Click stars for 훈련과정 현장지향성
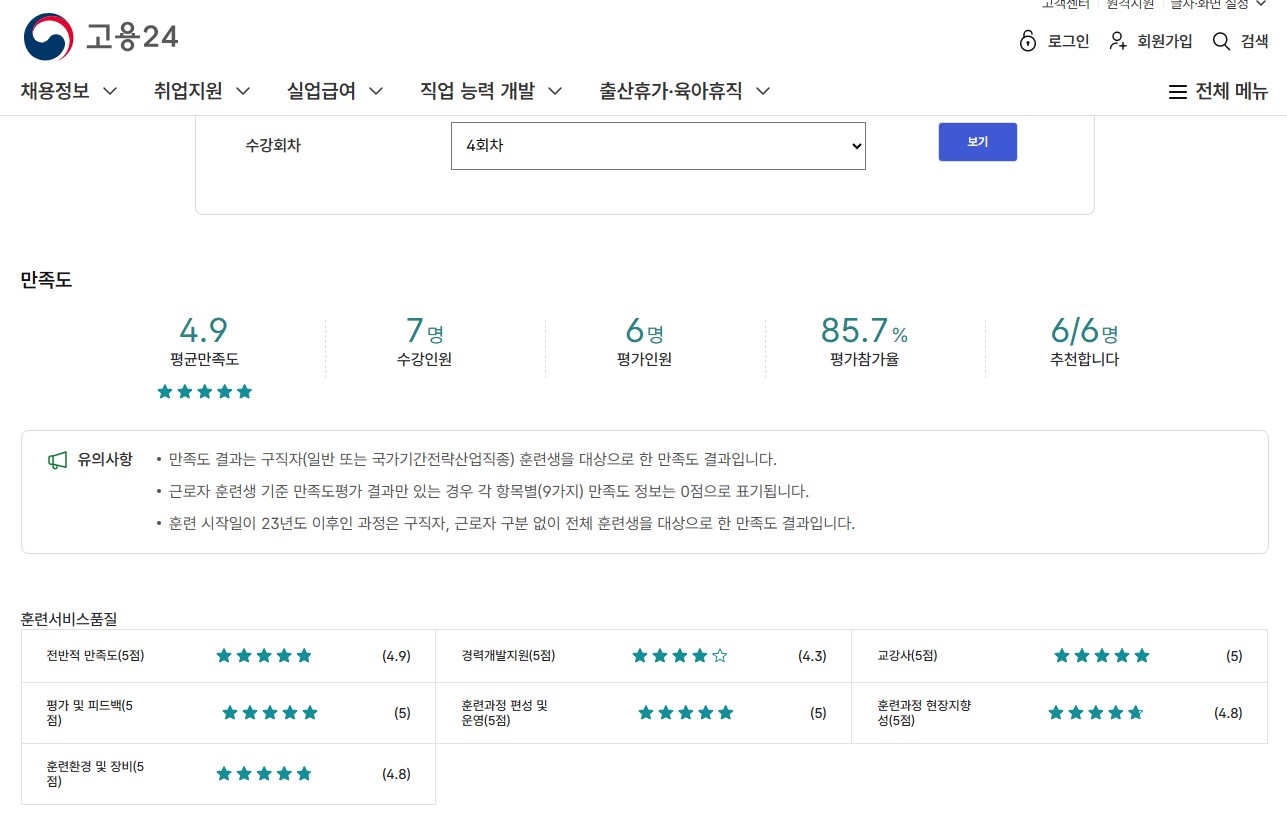Screen dimensions: 1287x815 [x=1096, y=713]
